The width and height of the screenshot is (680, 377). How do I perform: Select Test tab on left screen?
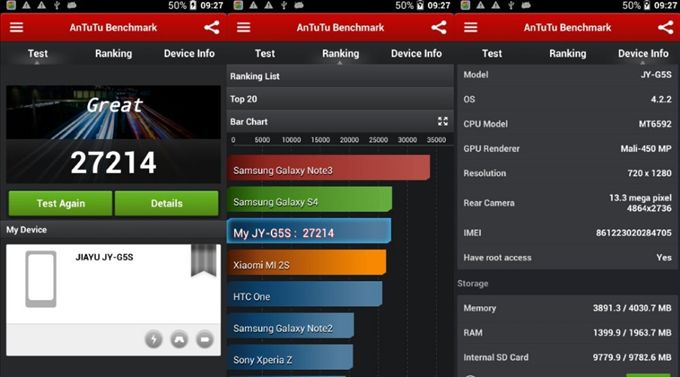pos(38,53)
